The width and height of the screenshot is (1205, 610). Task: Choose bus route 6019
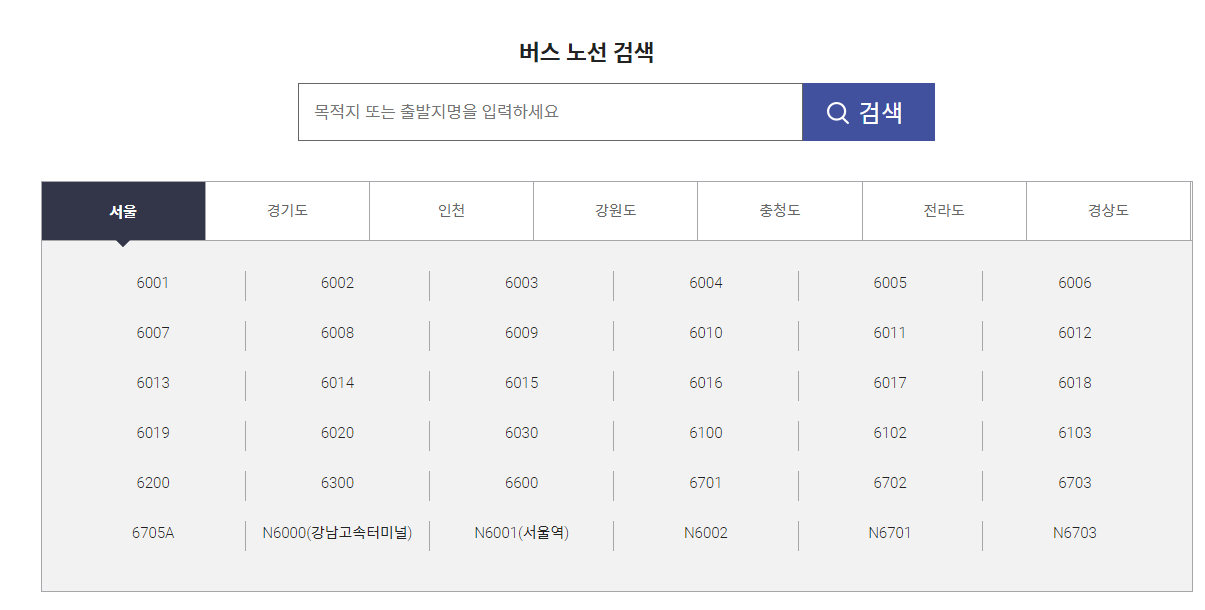pos(153,433)
